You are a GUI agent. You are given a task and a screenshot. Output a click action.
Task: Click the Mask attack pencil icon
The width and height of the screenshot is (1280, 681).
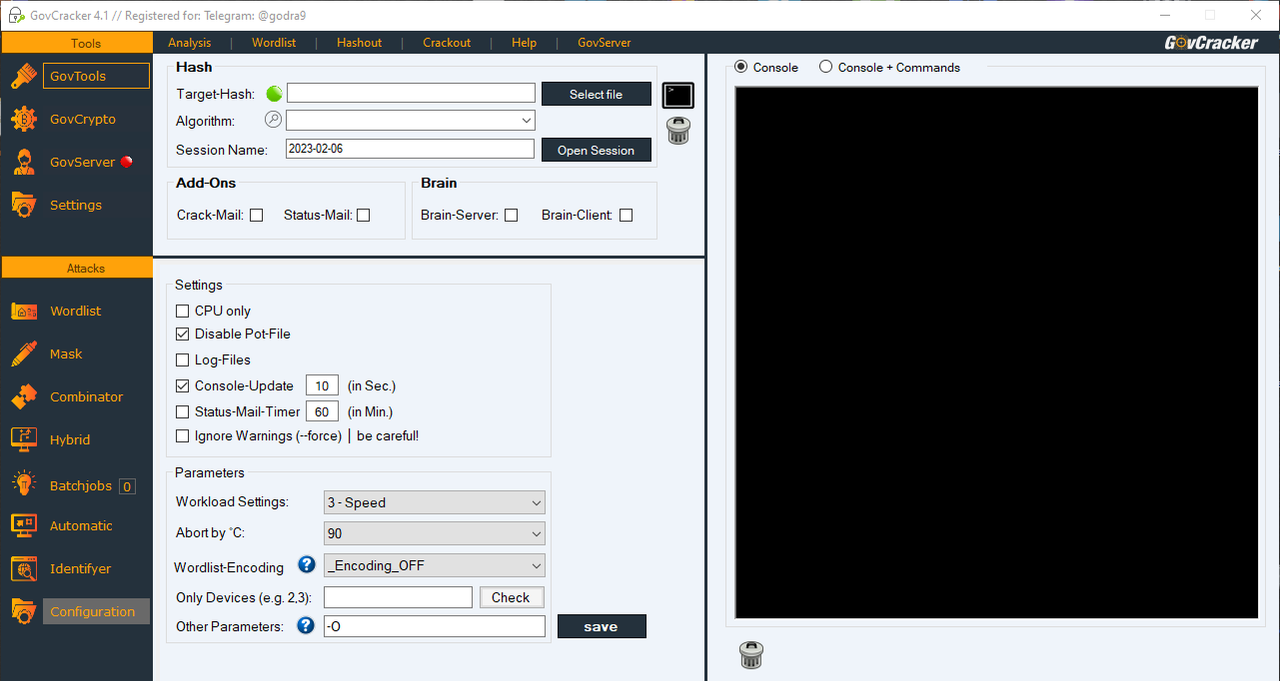tap(24, 354)
